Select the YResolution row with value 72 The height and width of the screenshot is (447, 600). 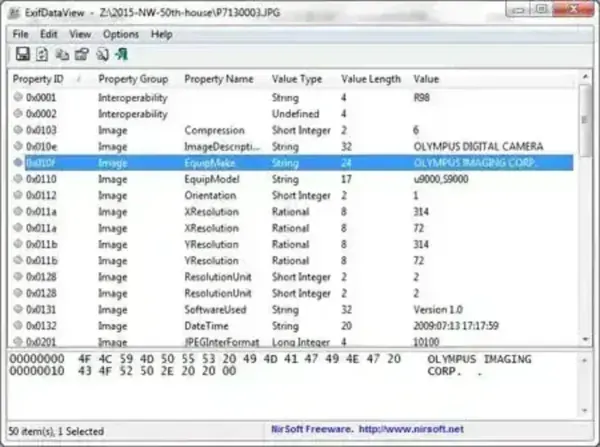pyautogui.click(x=293, y=260)
